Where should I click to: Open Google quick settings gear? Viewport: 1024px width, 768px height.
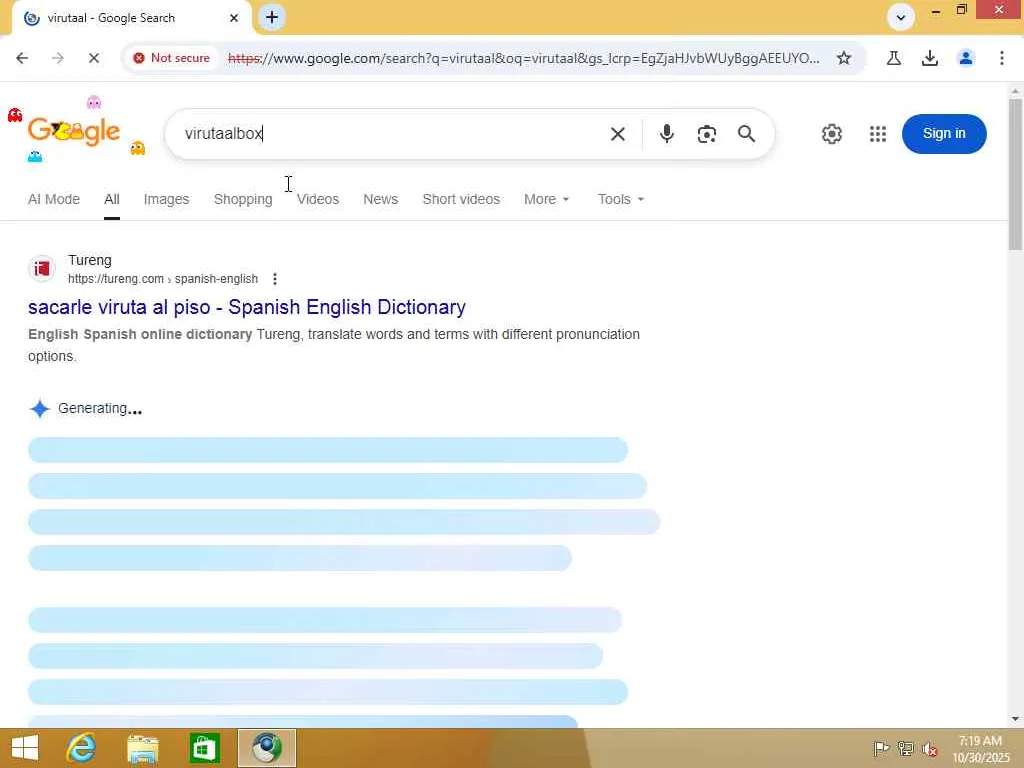click(831, 134)
